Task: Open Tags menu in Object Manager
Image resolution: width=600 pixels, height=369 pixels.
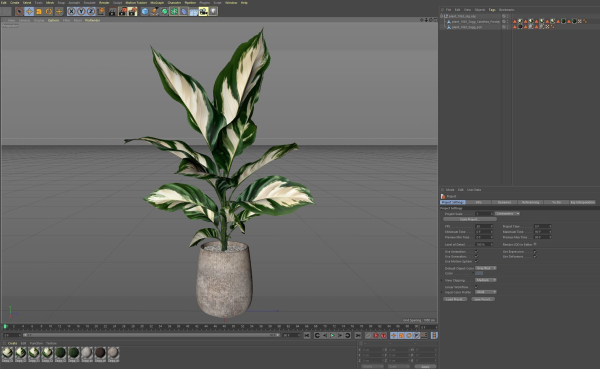Action: point(492,10)
